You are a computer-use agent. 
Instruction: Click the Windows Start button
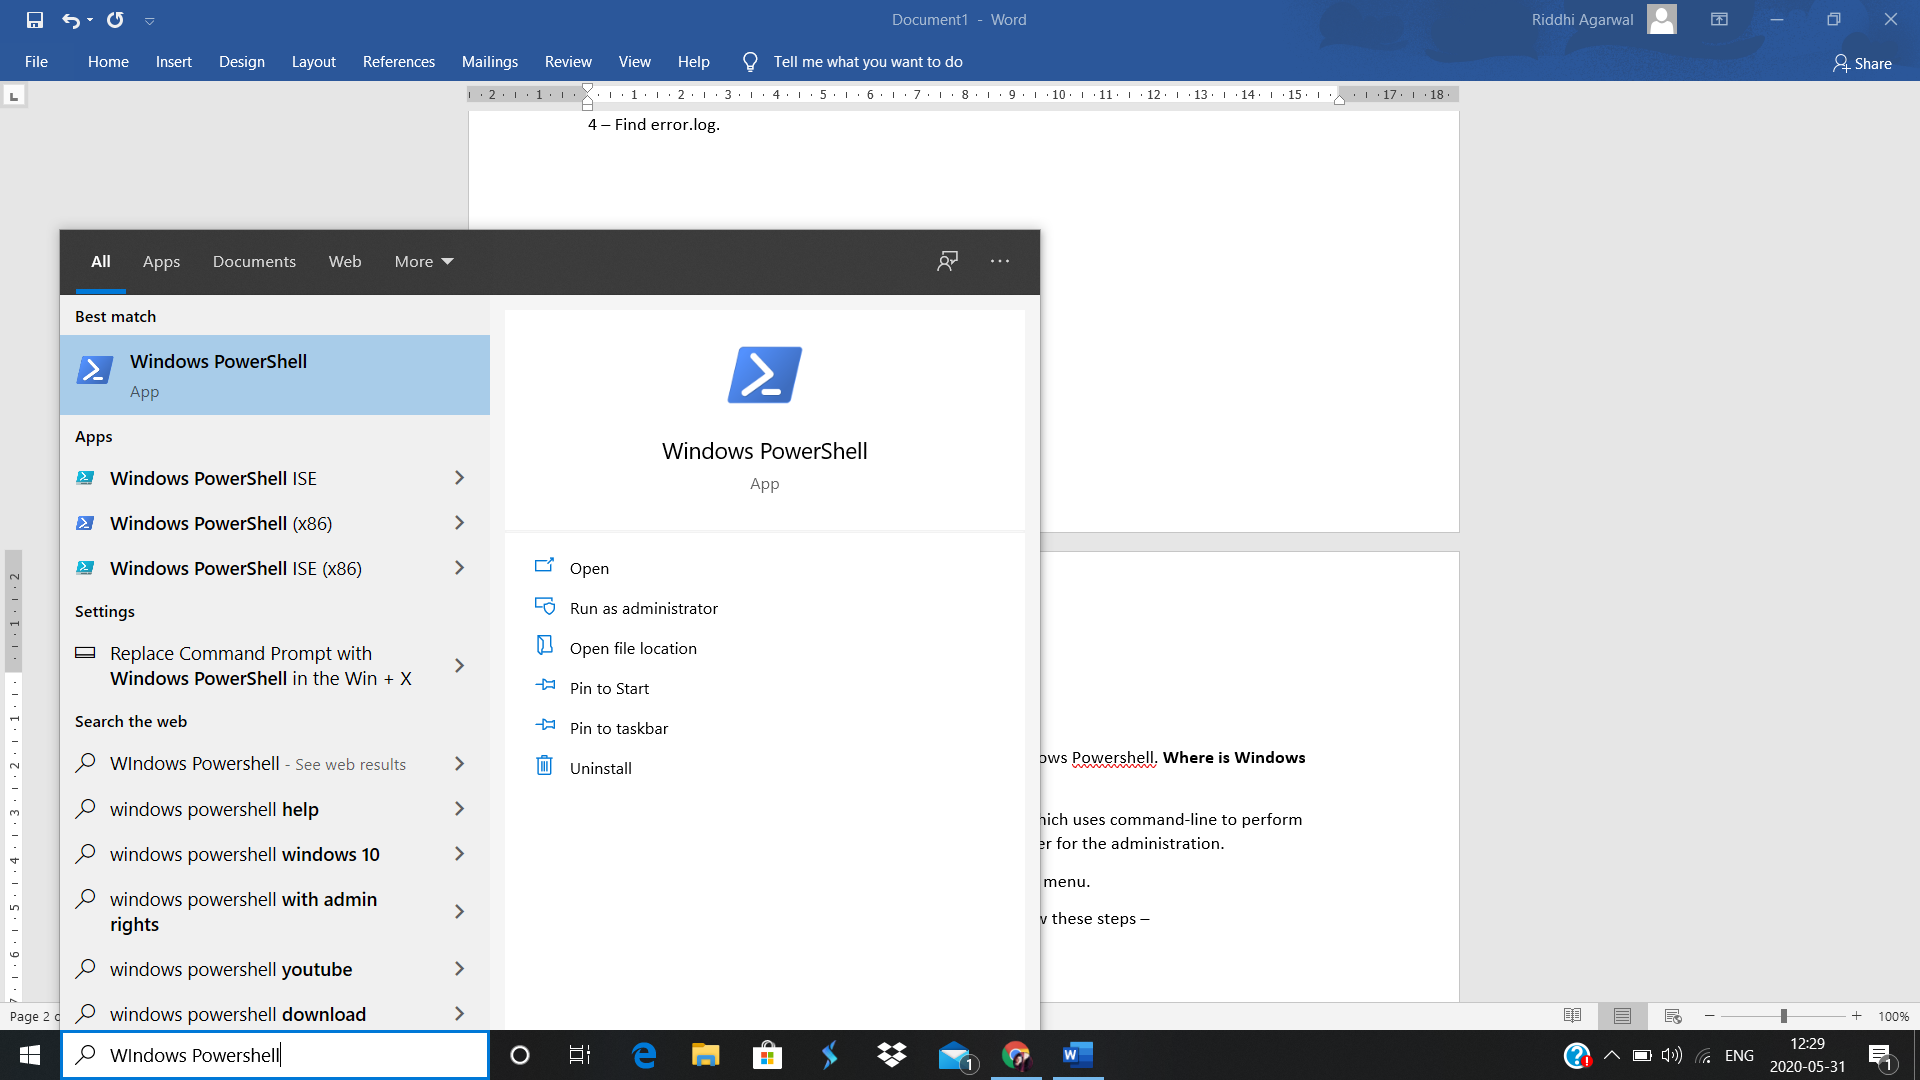(x=30, y=1055)
